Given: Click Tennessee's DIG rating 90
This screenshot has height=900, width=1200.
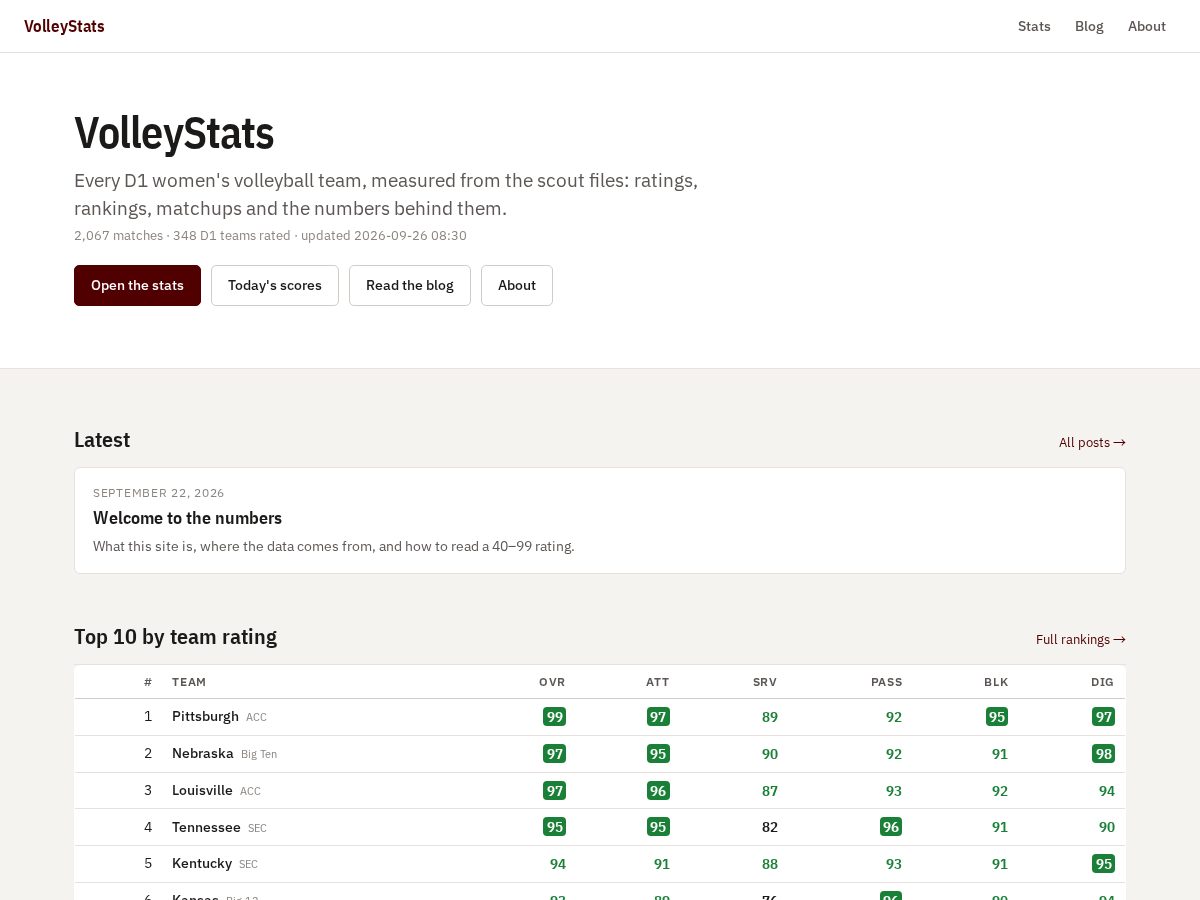Looking at the screenshot, I should (1107, 827).
